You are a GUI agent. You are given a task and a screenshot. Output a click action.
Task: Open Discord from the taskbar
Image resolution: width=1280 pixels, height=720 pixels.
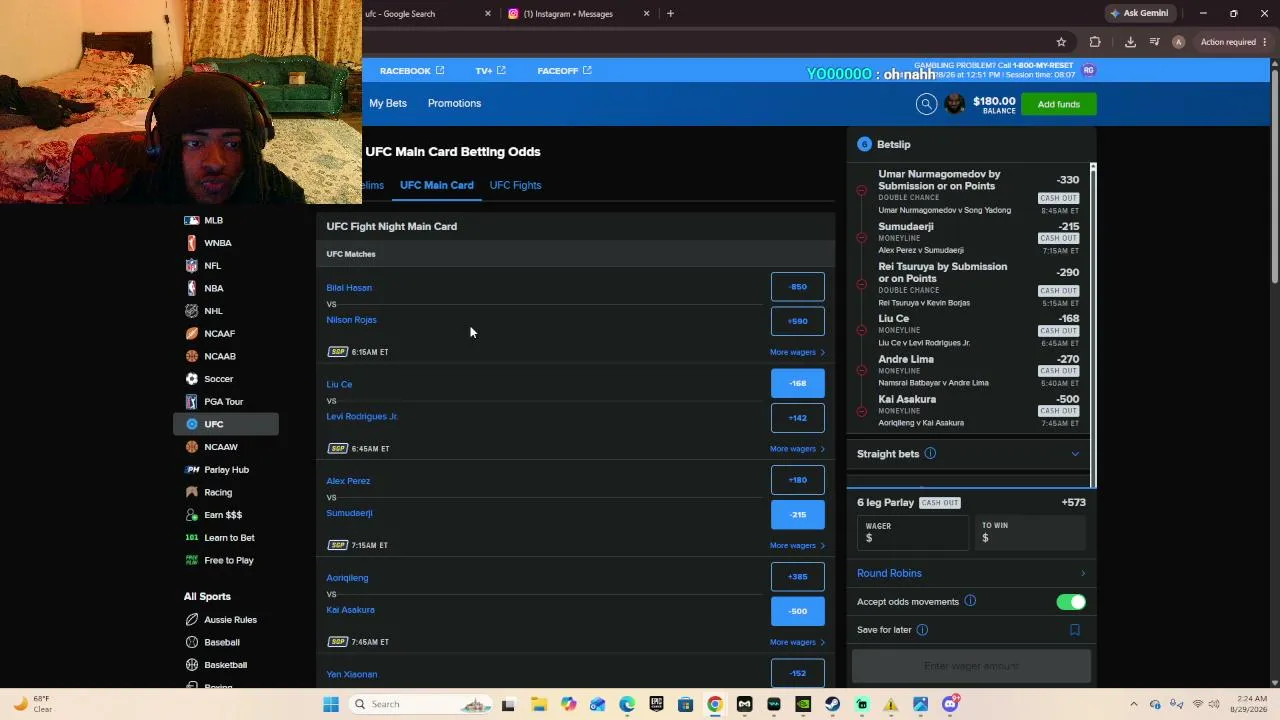pyautogui.click(x=950, y=704)
